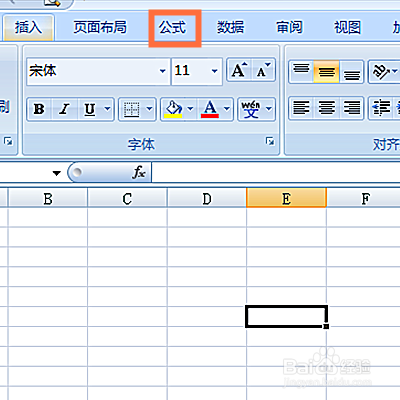Switch to 插入 ribbon tab
Viewport: 400px width, 400px height.
pos(28,27)
